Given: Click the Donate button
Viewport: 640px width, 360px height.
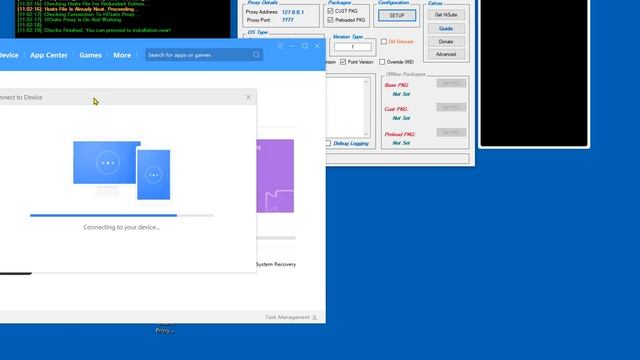Looking at the screenshot, I should pyautogui.click(x=446, y=42).
